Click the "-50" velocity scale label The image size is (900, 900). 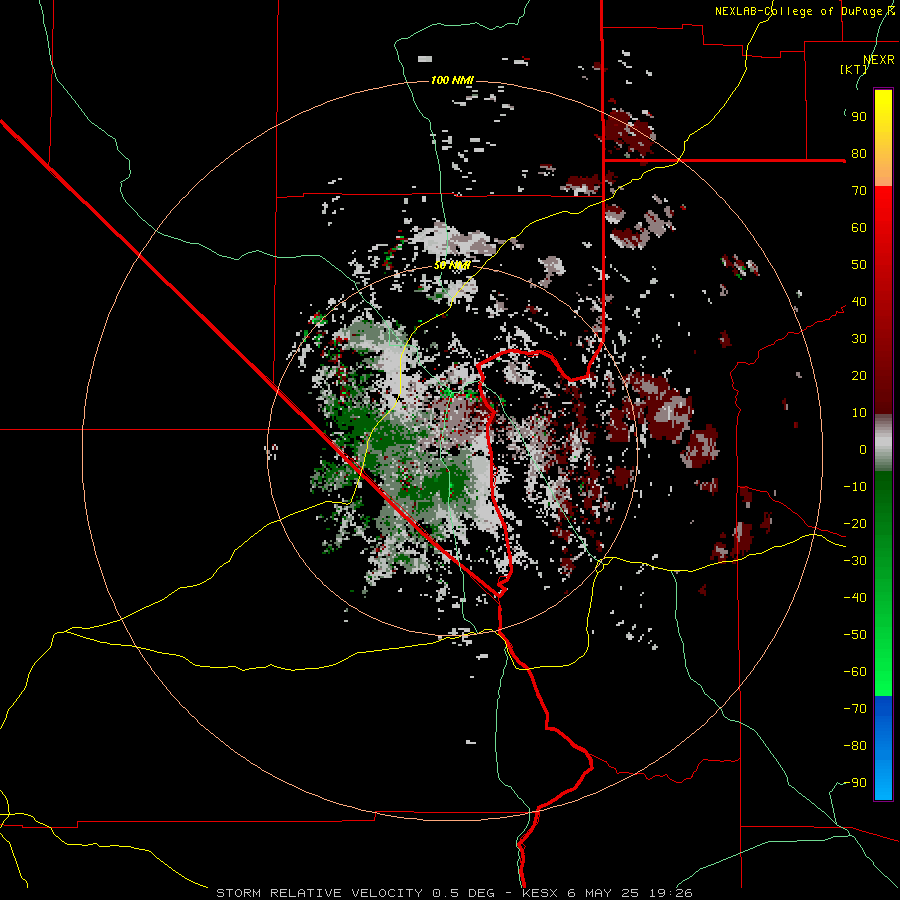(x=855, y=635)
